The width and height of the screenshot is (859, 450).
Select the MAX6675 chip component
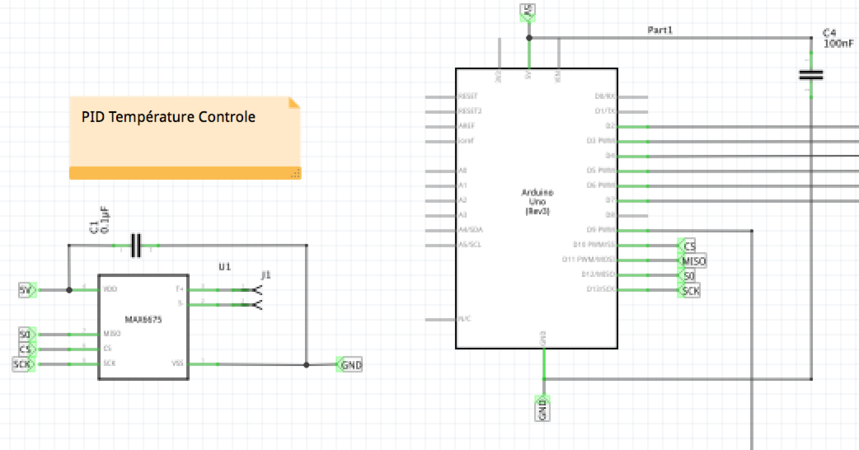[x=143, y=320]
